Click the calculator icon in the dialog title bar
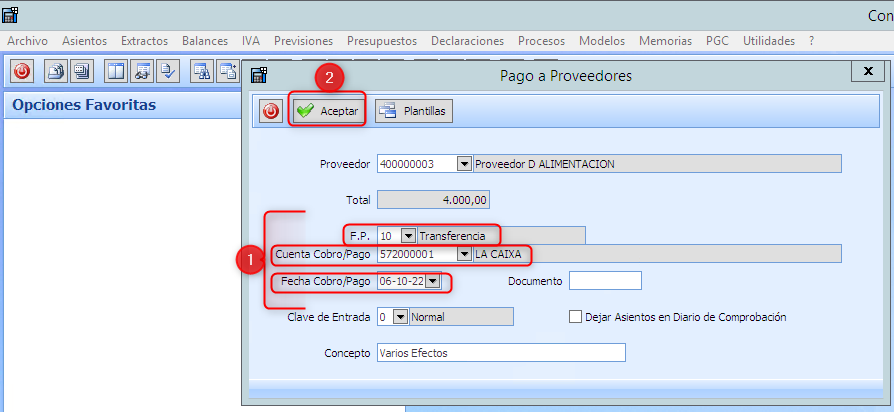This screenshot has height=412, width=894. 259,76
